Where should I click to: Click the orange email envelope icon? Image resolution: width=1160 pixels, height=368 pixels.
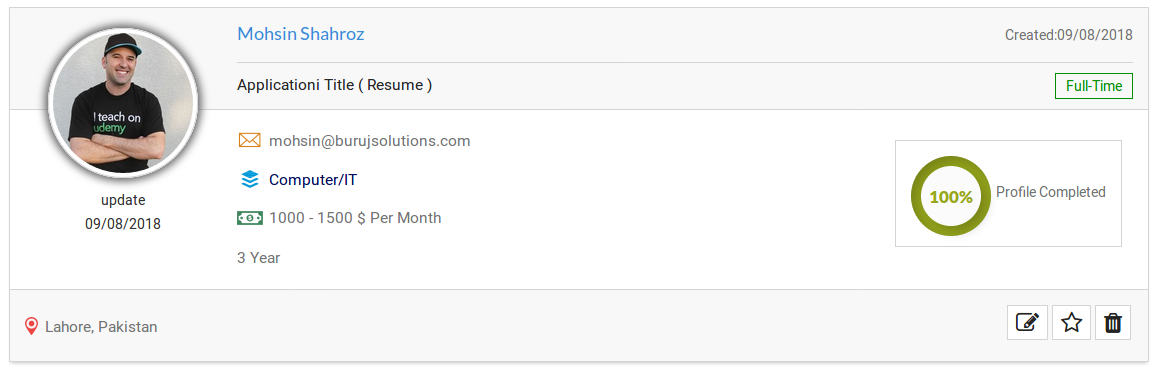(x=250, y=141)
